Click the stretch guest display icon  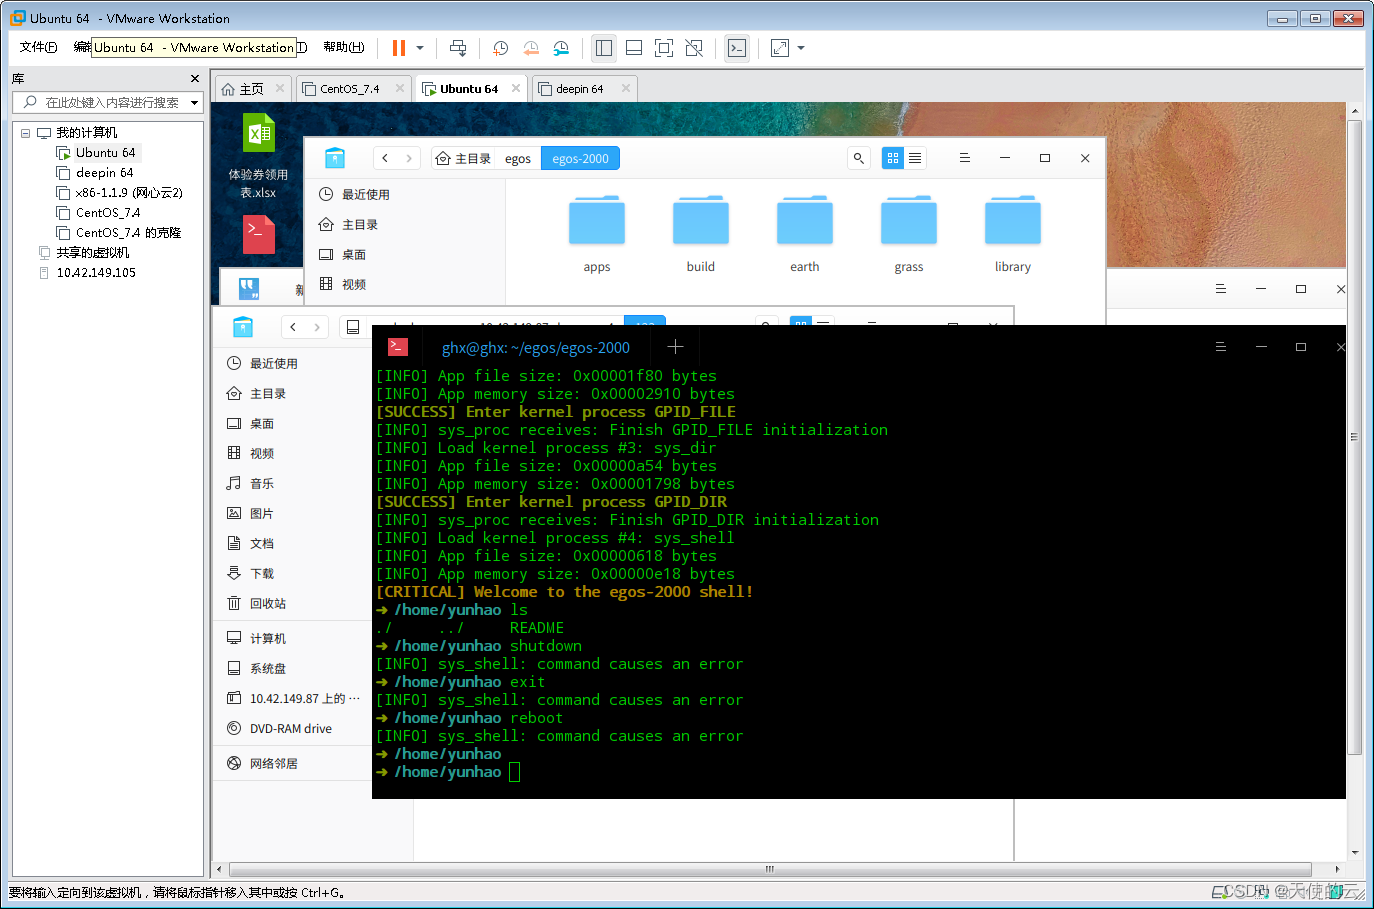pos(780,48)
